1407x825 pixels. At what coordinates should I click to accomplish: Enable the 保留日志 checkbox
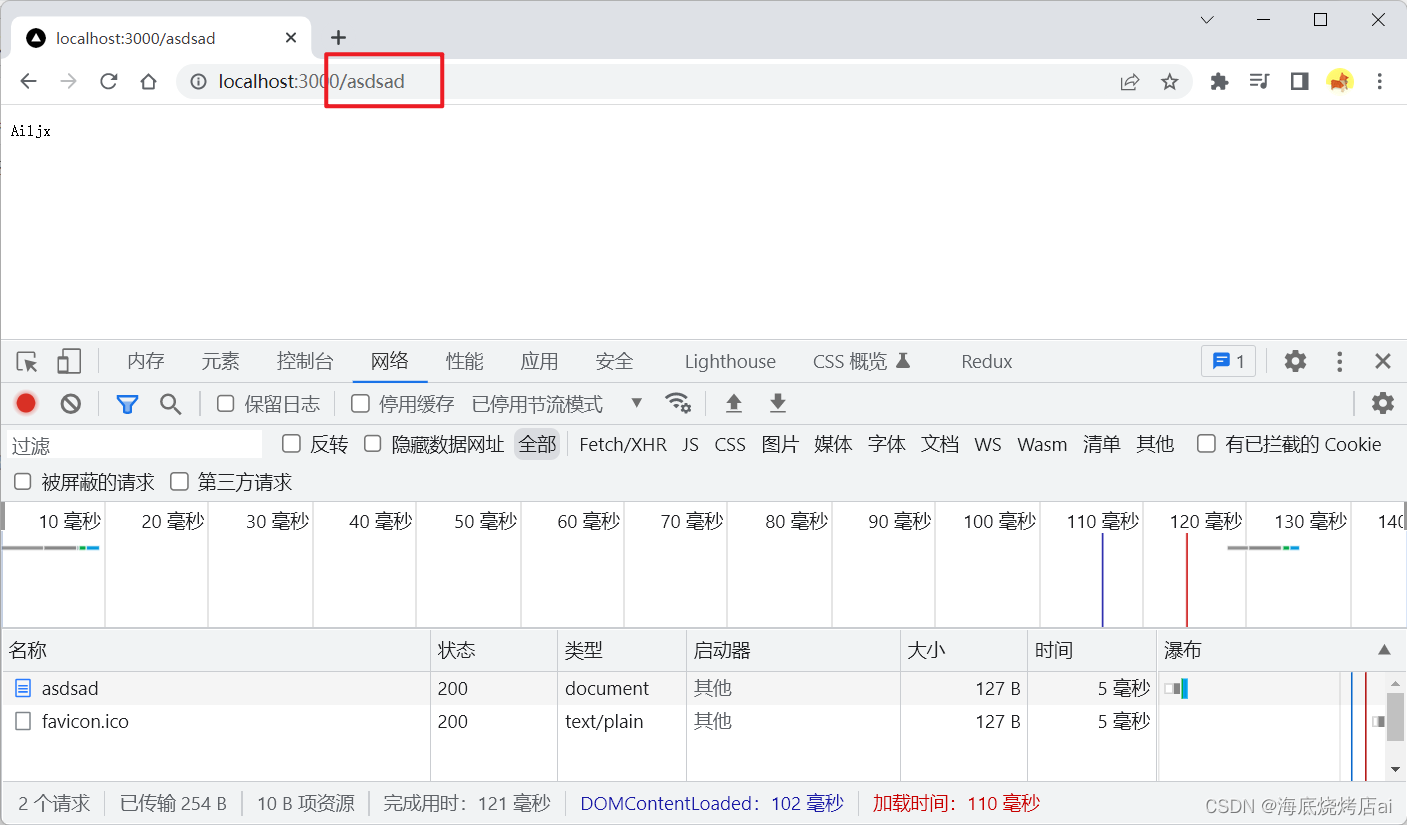click(226, 403)
